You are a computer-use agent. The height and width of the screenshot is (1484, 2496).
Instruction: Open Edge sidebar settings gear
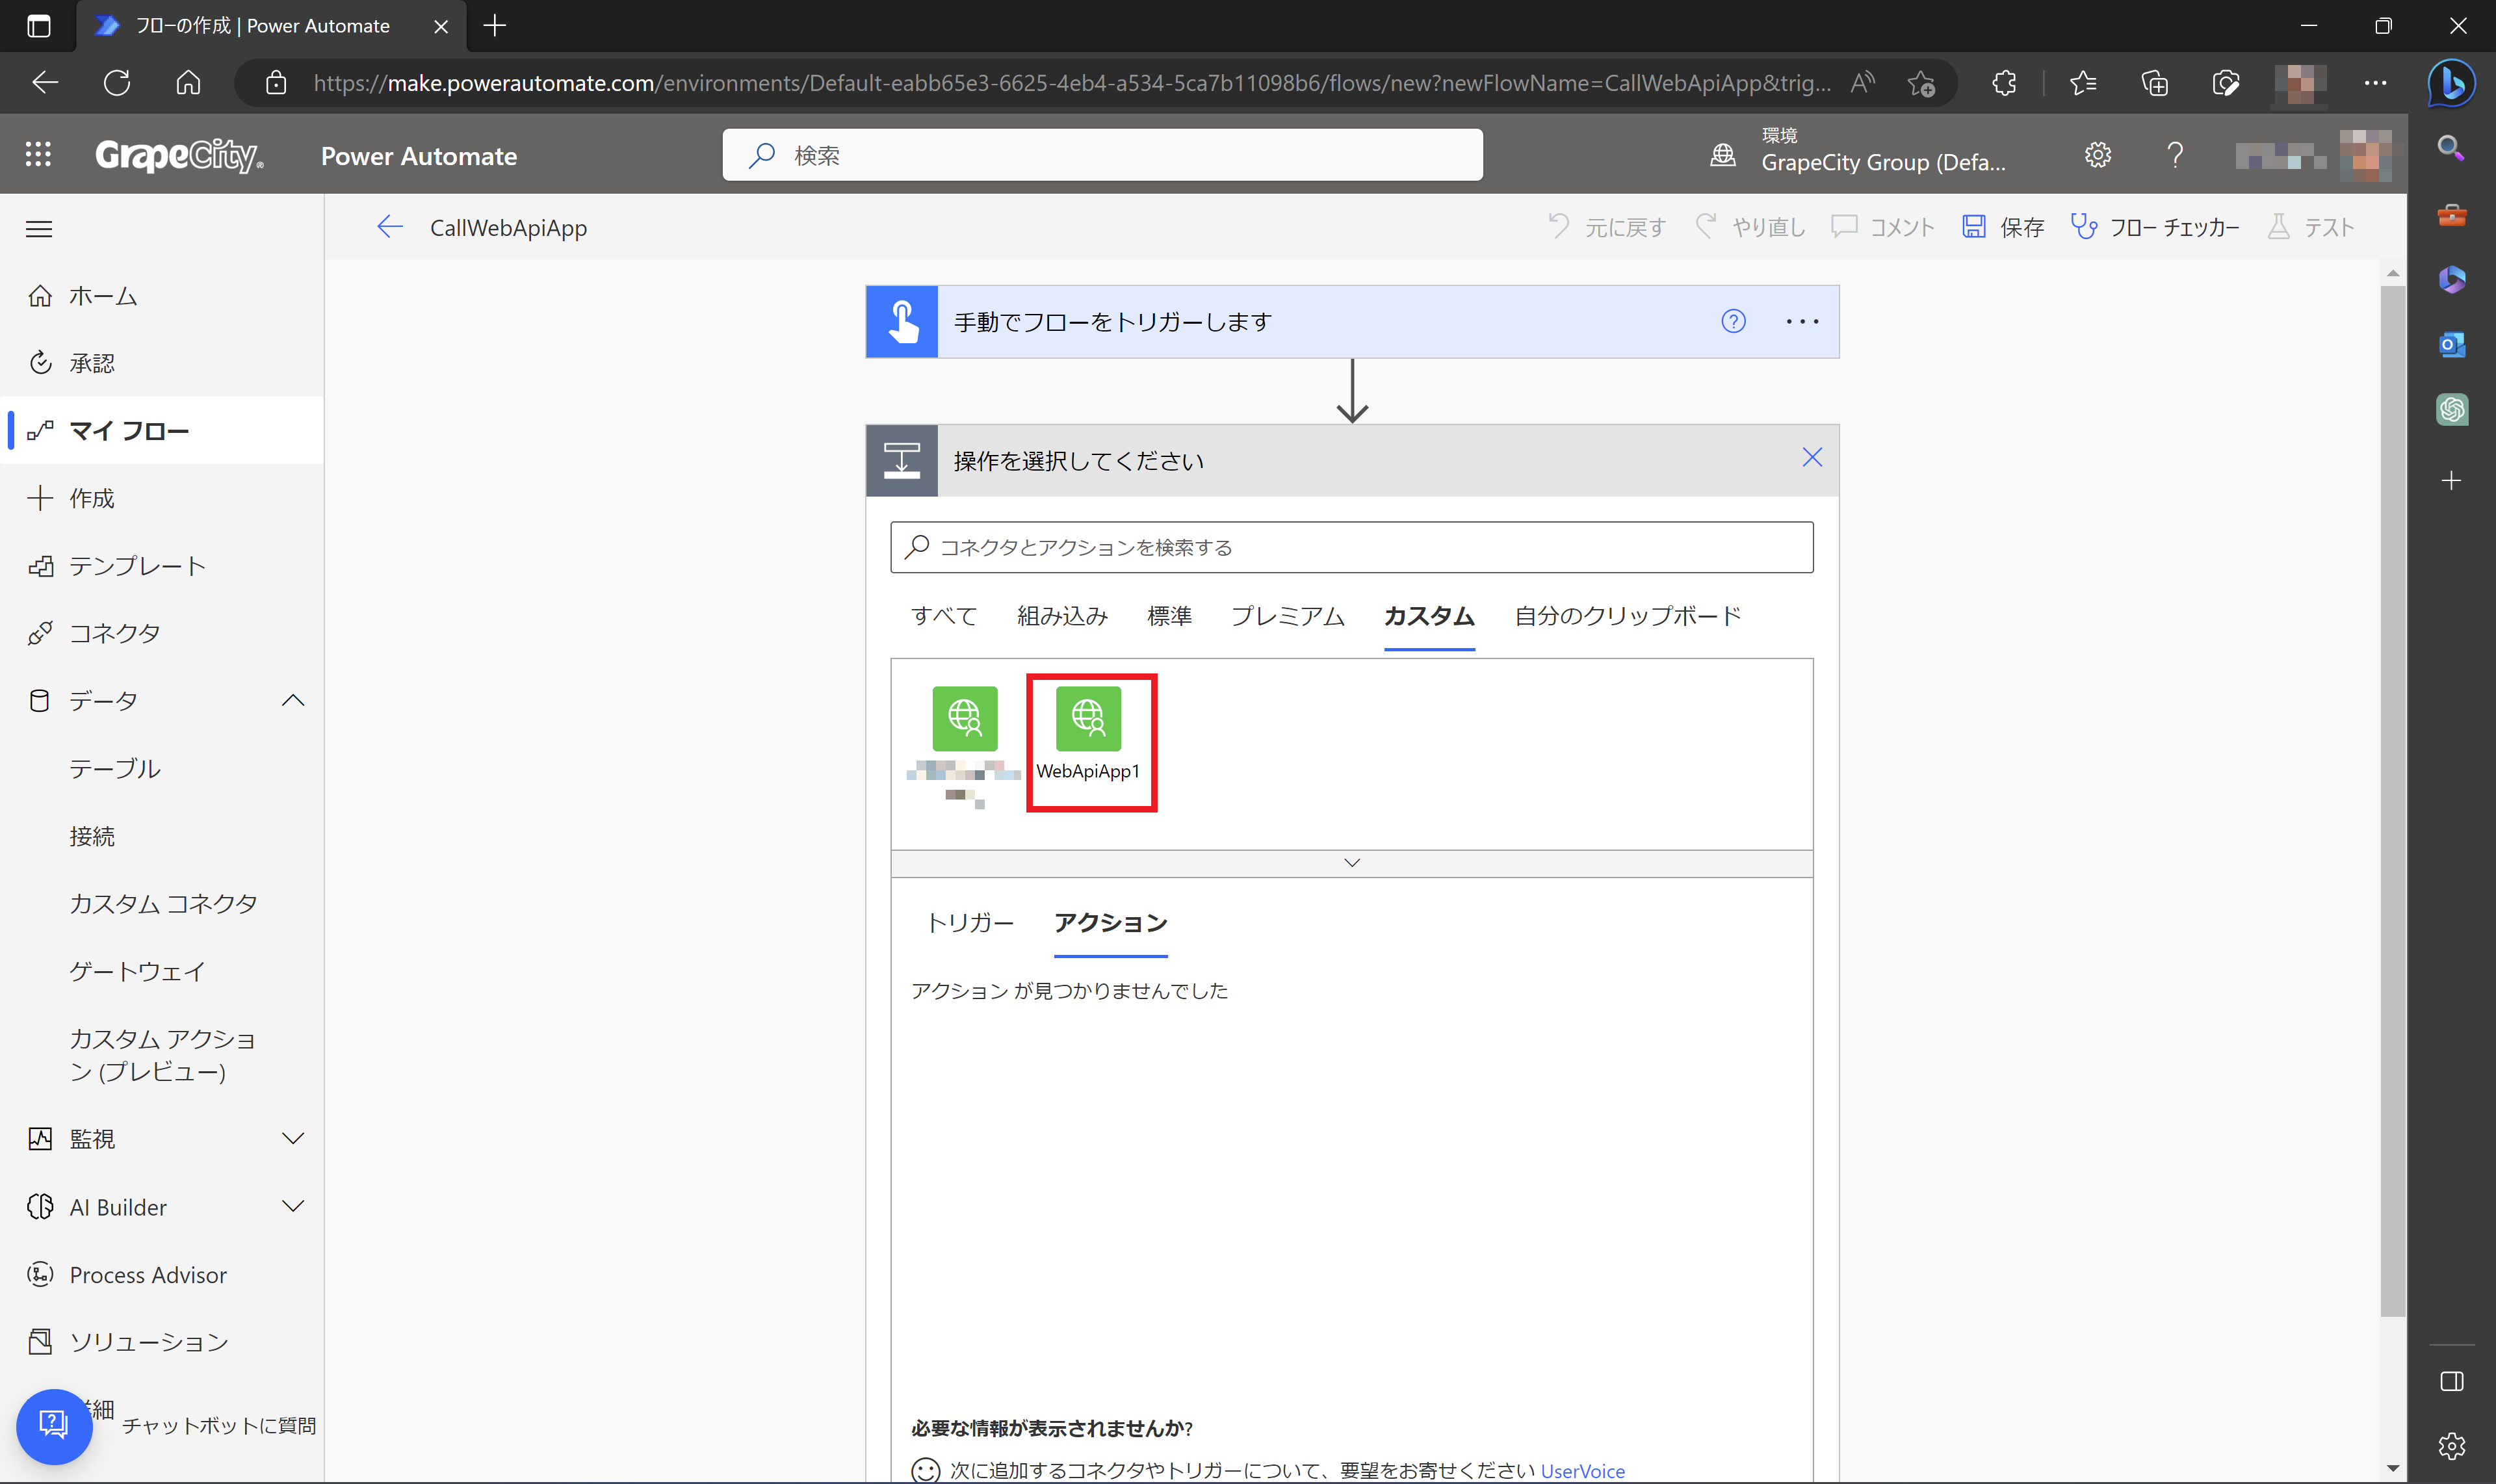tap(2451, 1446)
